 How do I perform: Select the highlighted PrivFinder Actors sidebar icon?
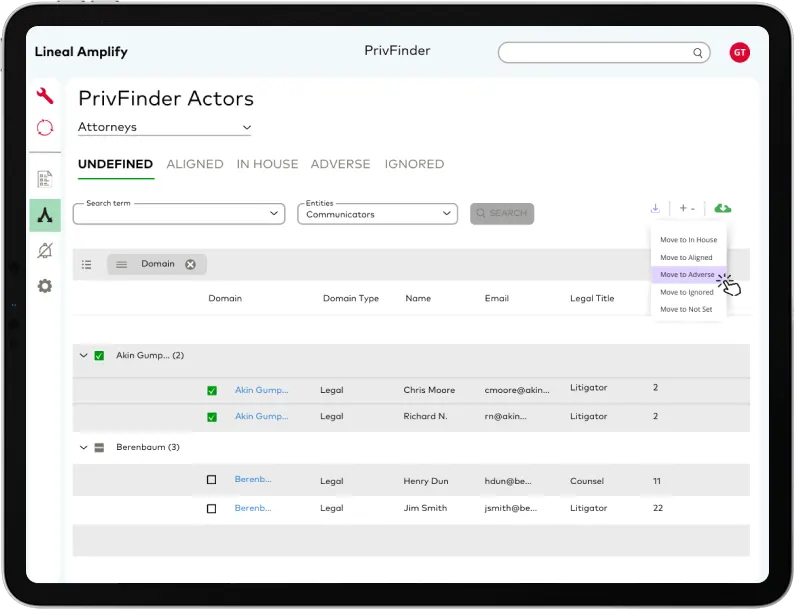pos(45,214)
